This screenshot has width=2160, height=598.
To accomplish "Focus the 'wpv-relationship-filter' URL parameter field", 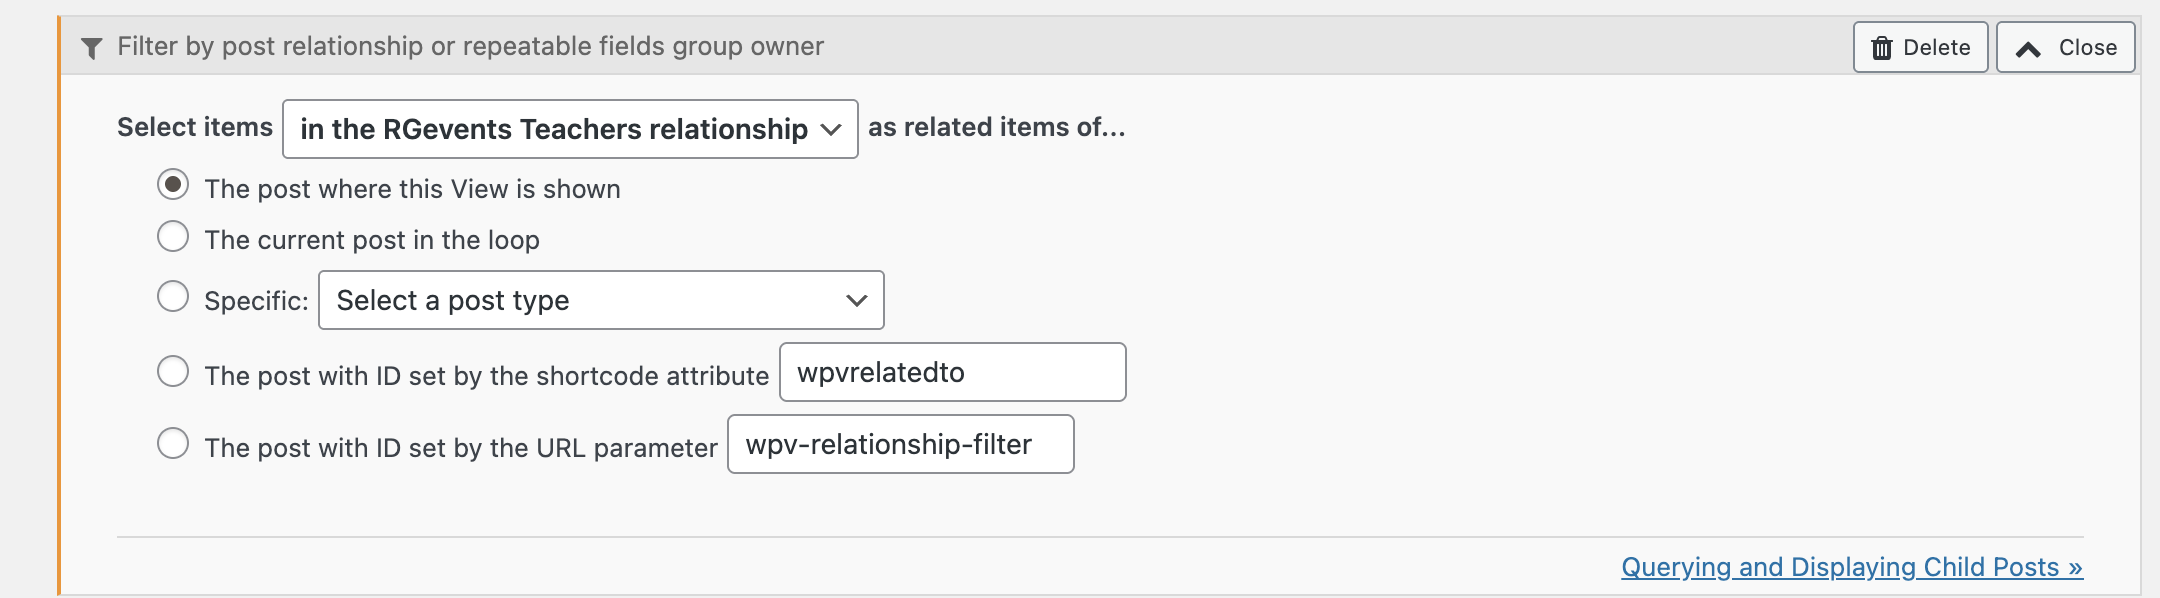I will 900,445.
